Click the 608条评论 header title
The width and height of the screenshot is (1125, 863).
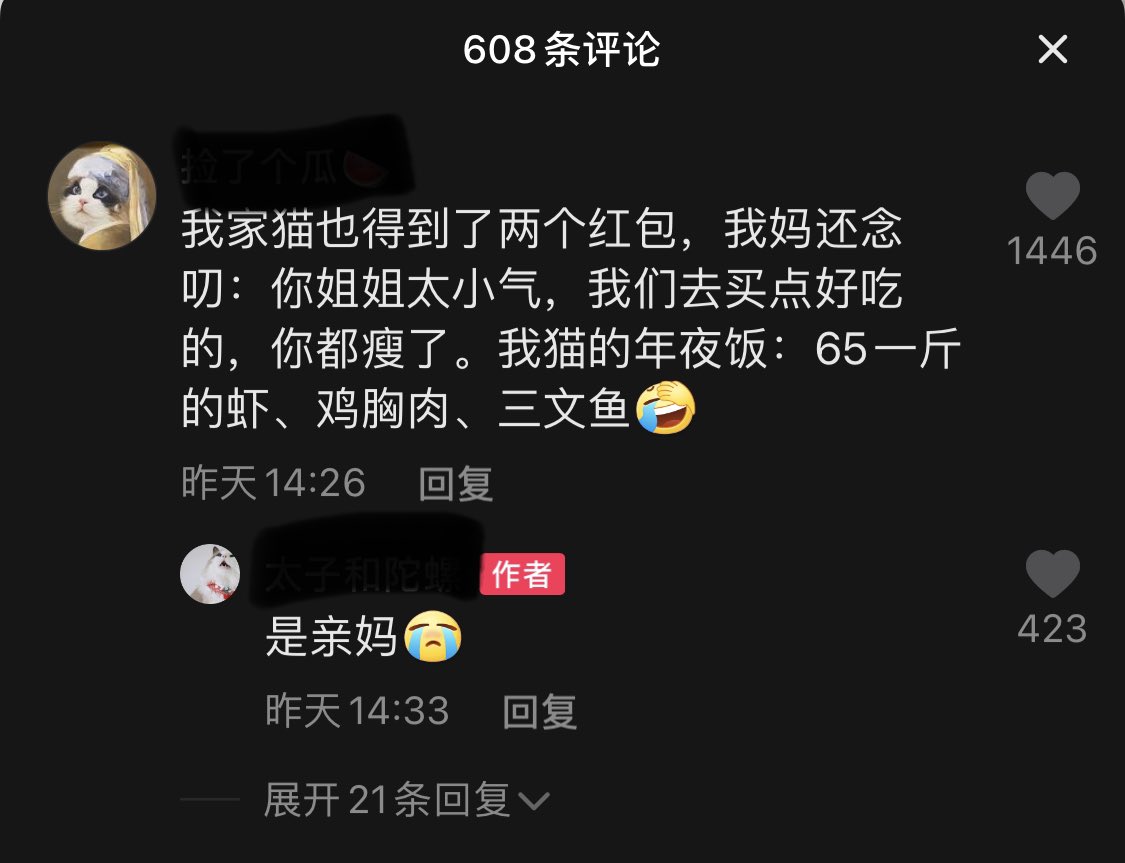(x=561, y=49)
